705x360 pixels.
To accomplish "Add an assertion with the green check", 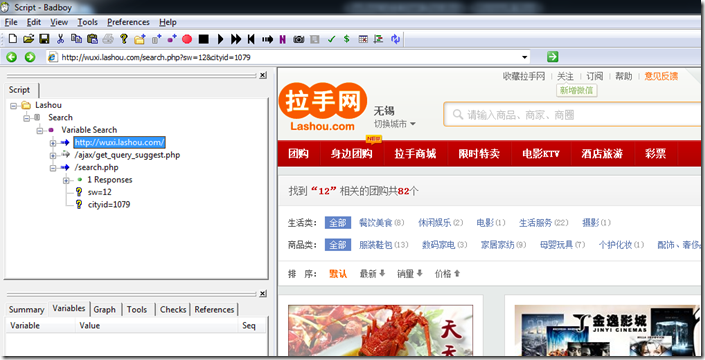I will coord(331,39).
